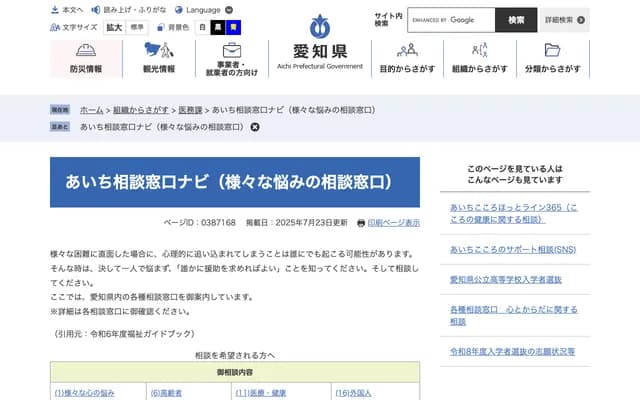This screenshot has height=400, width=640.
Task: Select the black background color swatch
Action: (218, 27)
